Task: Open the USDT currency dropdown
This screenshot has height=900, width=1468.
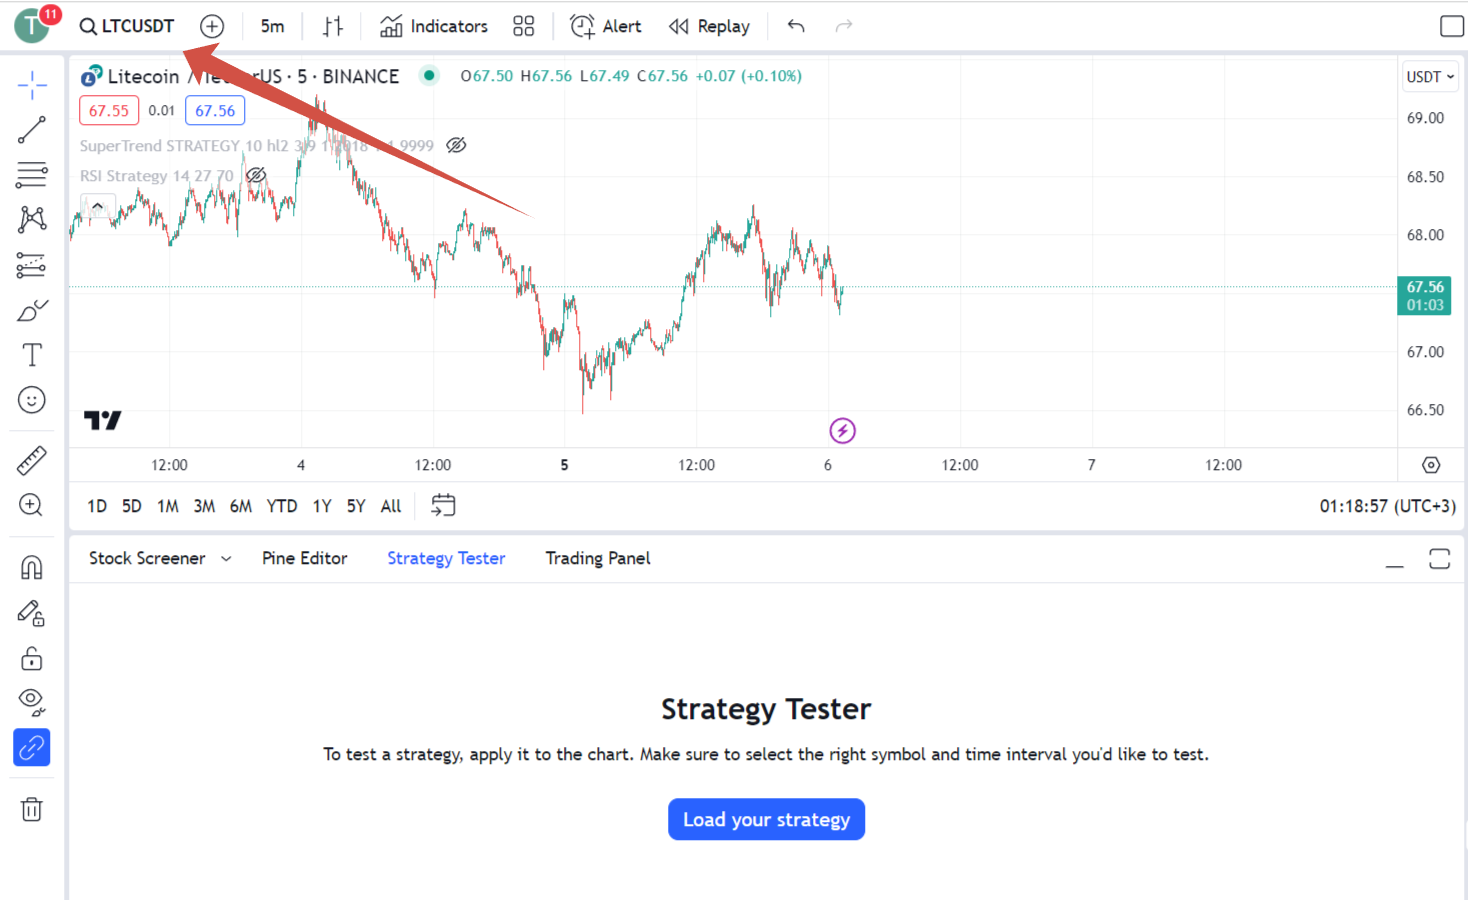Action: pyautogui.click(x=1430, y=77)
